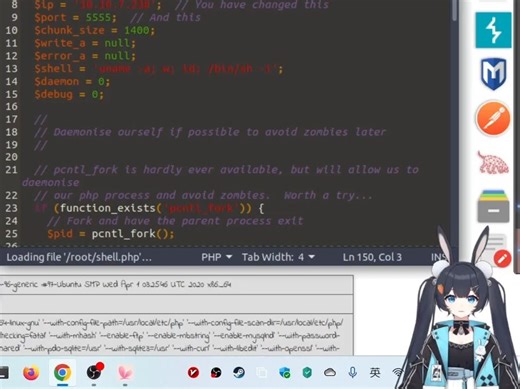Click the Ubuntu SMP kernel info cell in browser
The height and width of the screenshot is (389, 520).
coord(176,285)
